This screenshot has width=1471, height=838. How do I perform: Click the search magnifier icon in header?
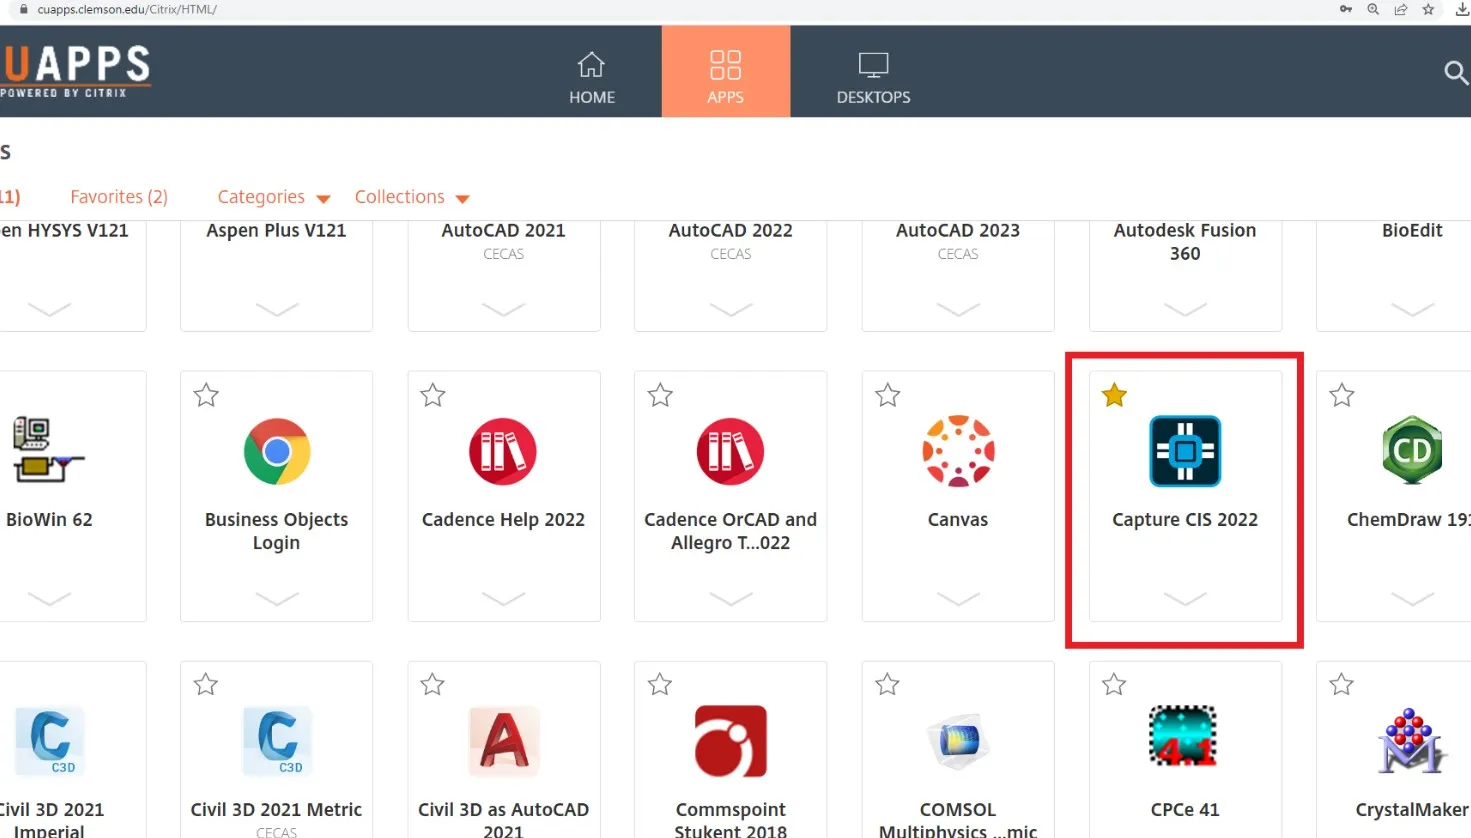[1455, 72]
